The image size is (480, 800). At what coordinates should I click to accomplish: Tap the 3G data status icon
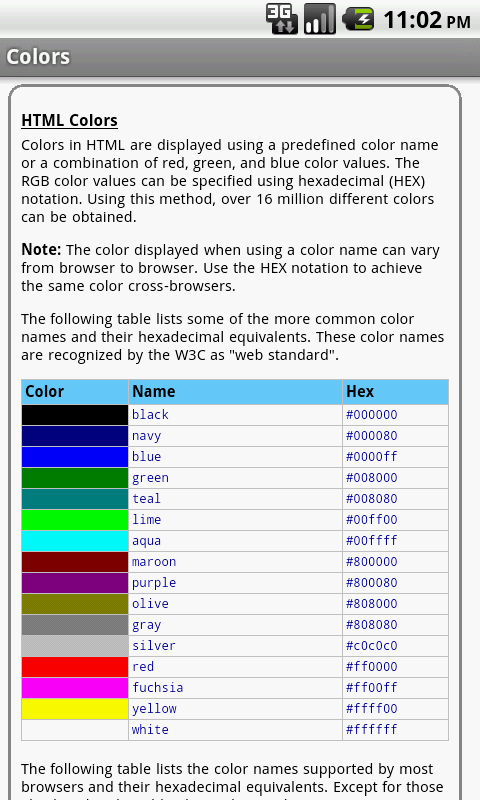pyautogui.click(x=282, y=19)
